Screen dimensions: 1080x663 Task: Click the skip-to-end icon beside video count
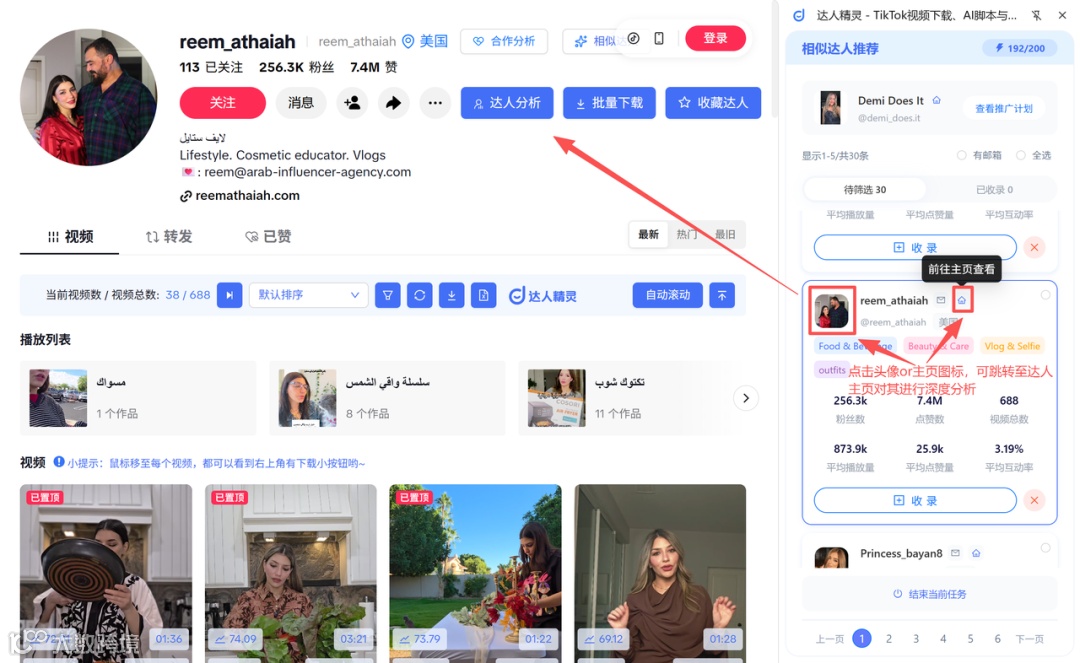(x=229, y=295)
